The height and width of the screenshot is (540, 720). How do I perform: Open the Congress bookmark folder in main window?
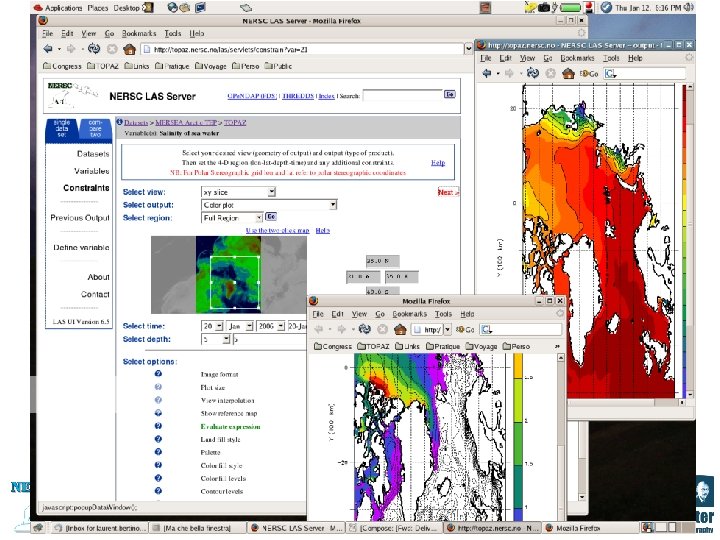point(61,67)
